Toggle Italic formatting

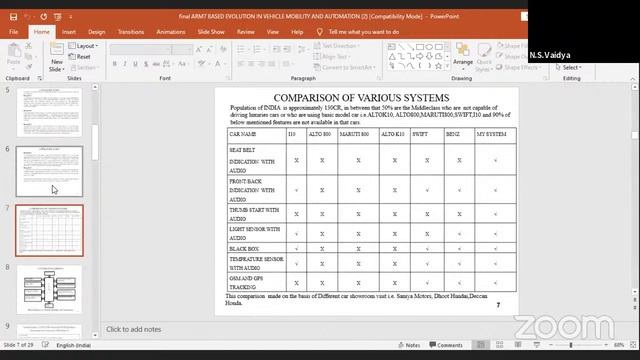[x=125, y=64]
